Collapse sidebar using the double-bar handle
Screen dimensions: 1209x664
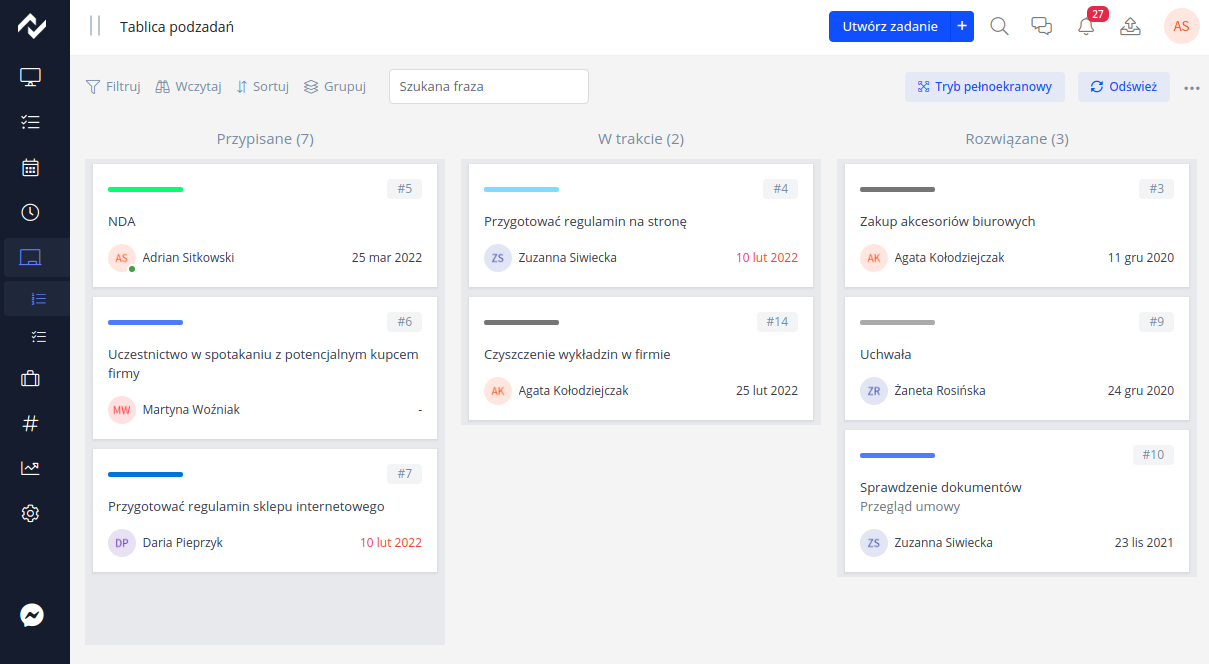pyautogui.click(x=95, y=26)
